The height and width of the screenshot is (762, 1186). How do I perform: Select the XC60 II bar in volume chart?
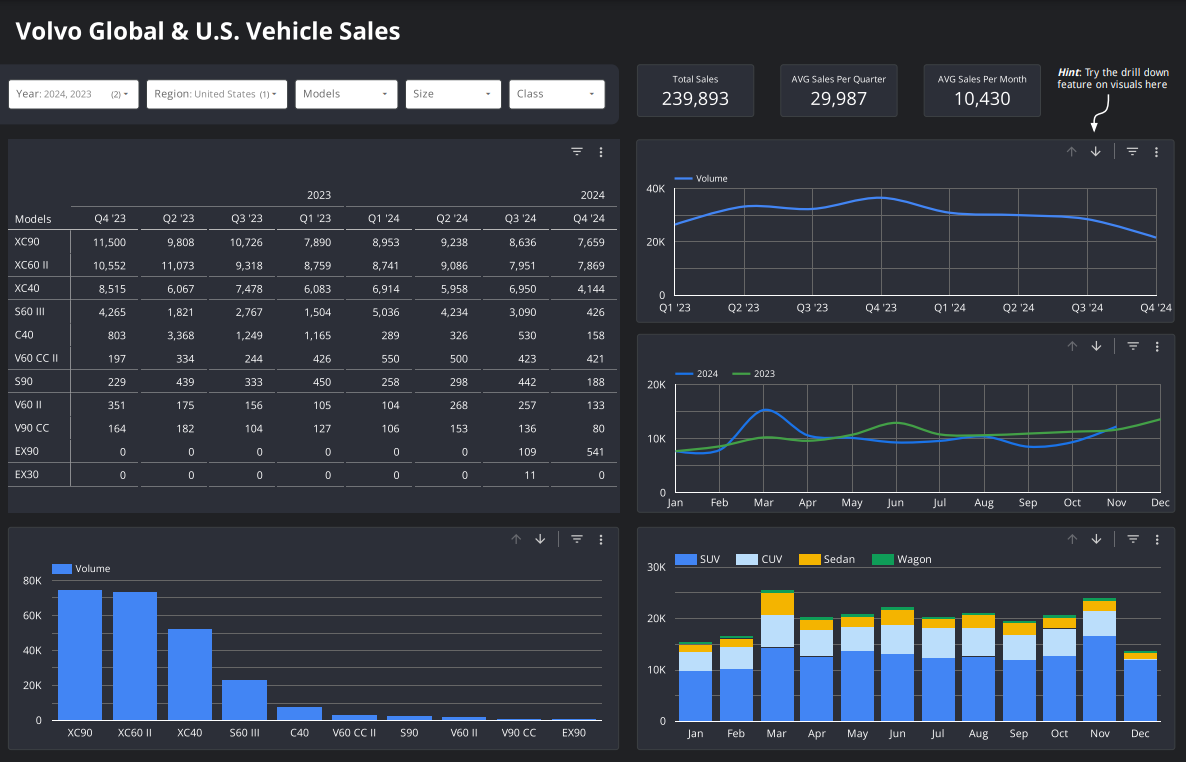click(x=135, y=656)
